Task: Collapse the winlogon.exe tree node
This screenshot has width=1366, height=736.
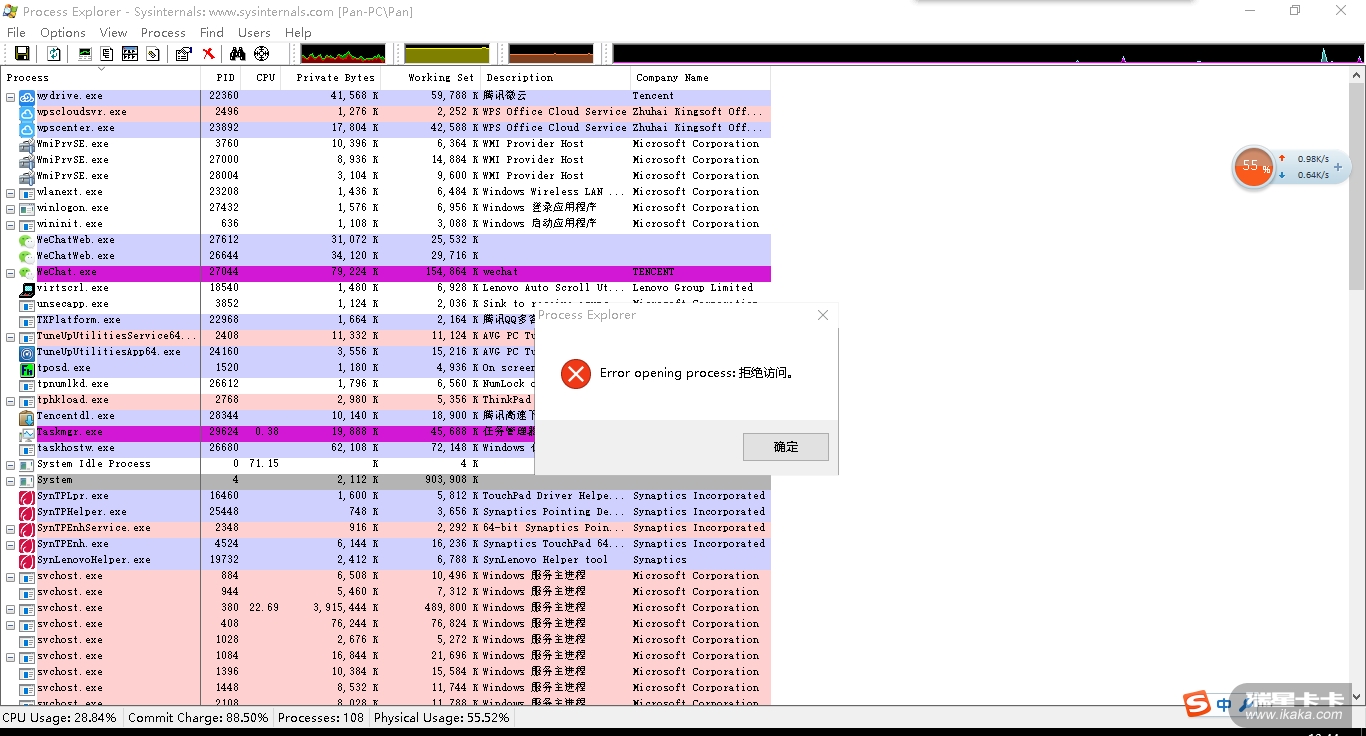Action: 11,208
